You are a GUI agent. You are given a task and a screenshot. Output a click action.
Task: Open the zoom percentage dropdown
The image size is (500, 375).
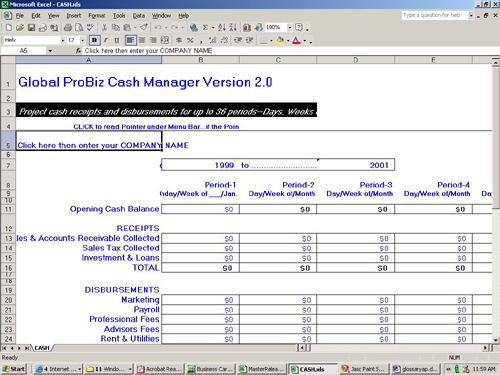(x=289, y=28)
